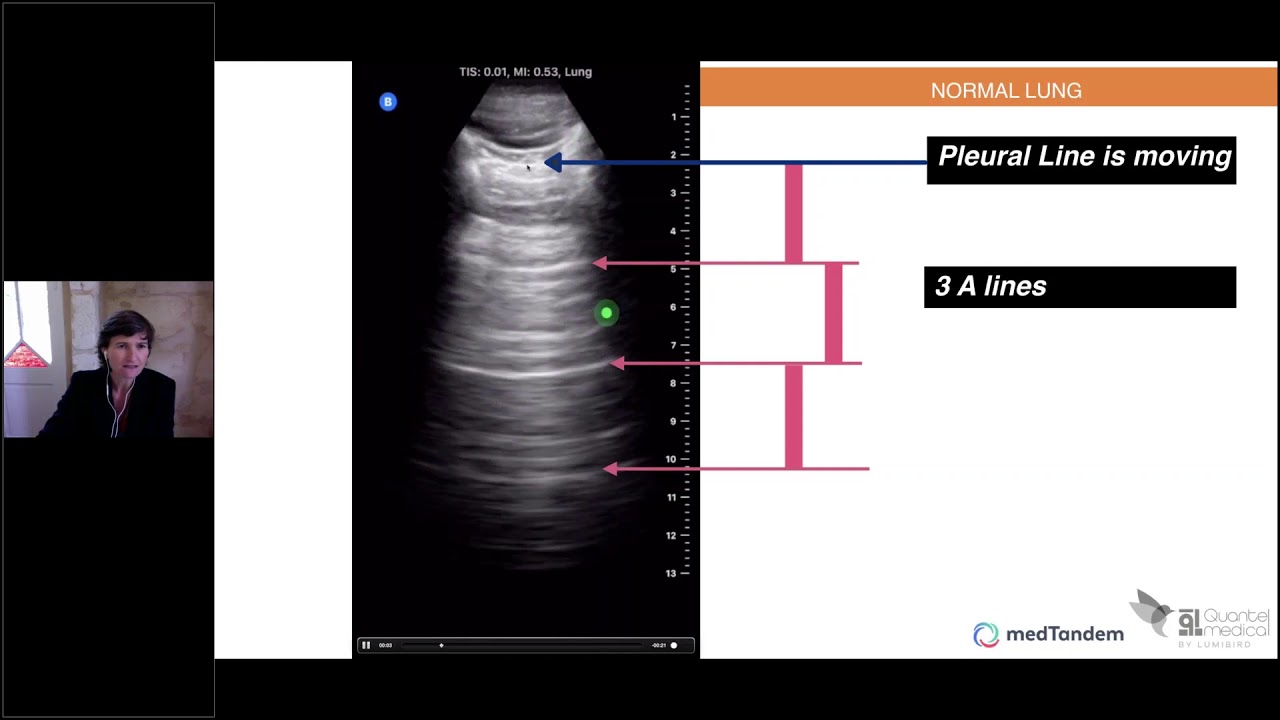Image resolution: width=1280 pixels, height=720 pixels.
Task: Click the depth scale mark 10
Action: pyautogui.click(x=671, y=459)
